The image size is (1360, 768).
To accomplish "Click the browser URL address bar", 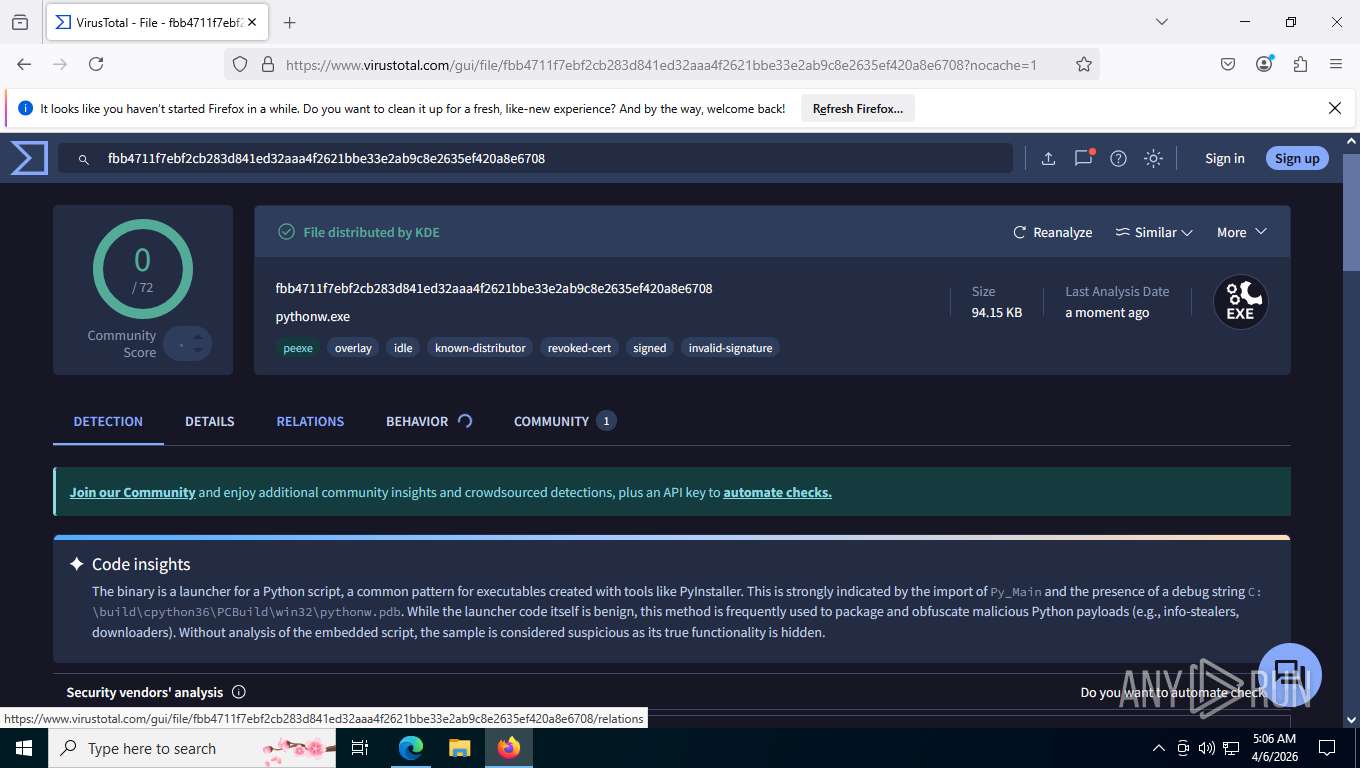I will click(x=661, y=64).
